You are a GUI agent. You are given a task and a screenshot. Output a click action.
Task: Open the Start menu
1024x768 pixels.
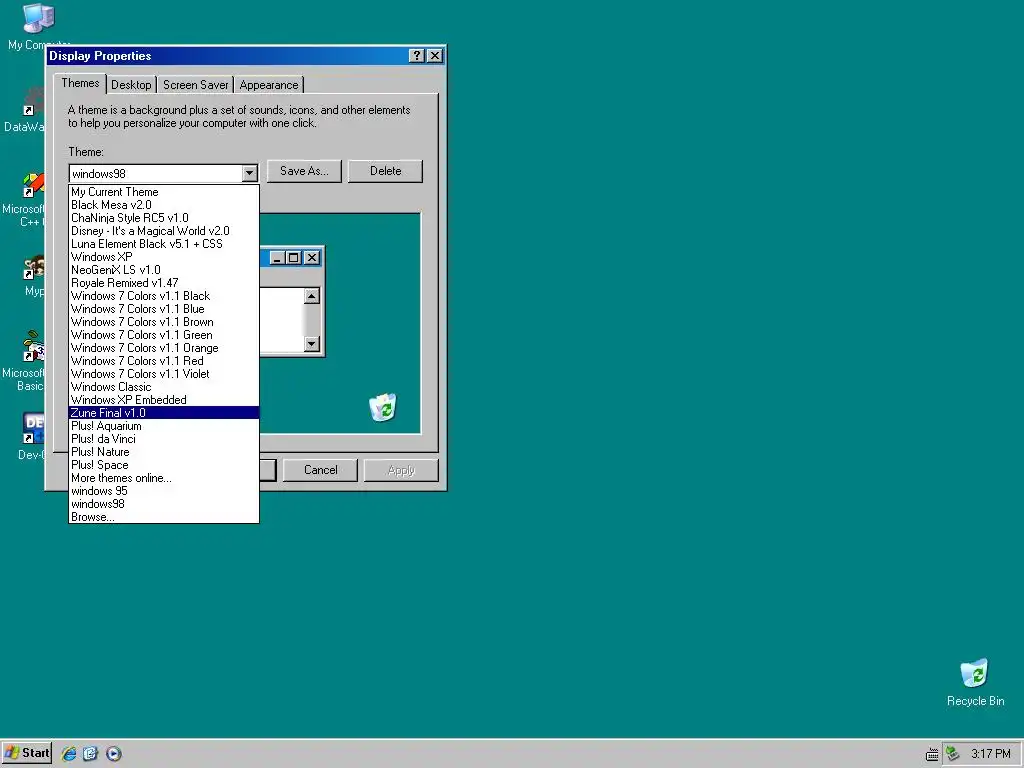[26, 753]
